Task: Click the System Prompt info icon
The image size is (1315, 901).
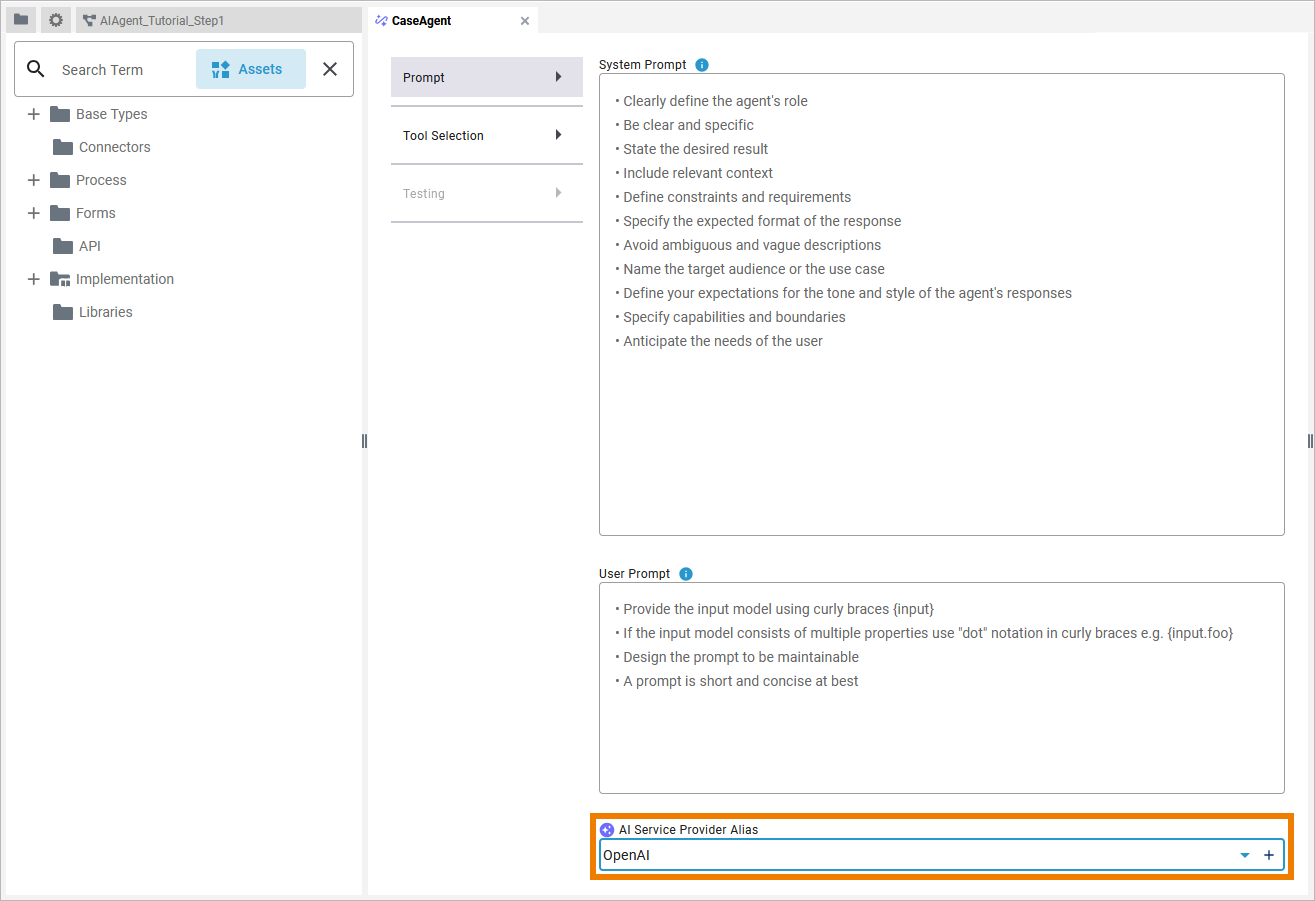Action: pyautogui.click(x=702, y=65)
